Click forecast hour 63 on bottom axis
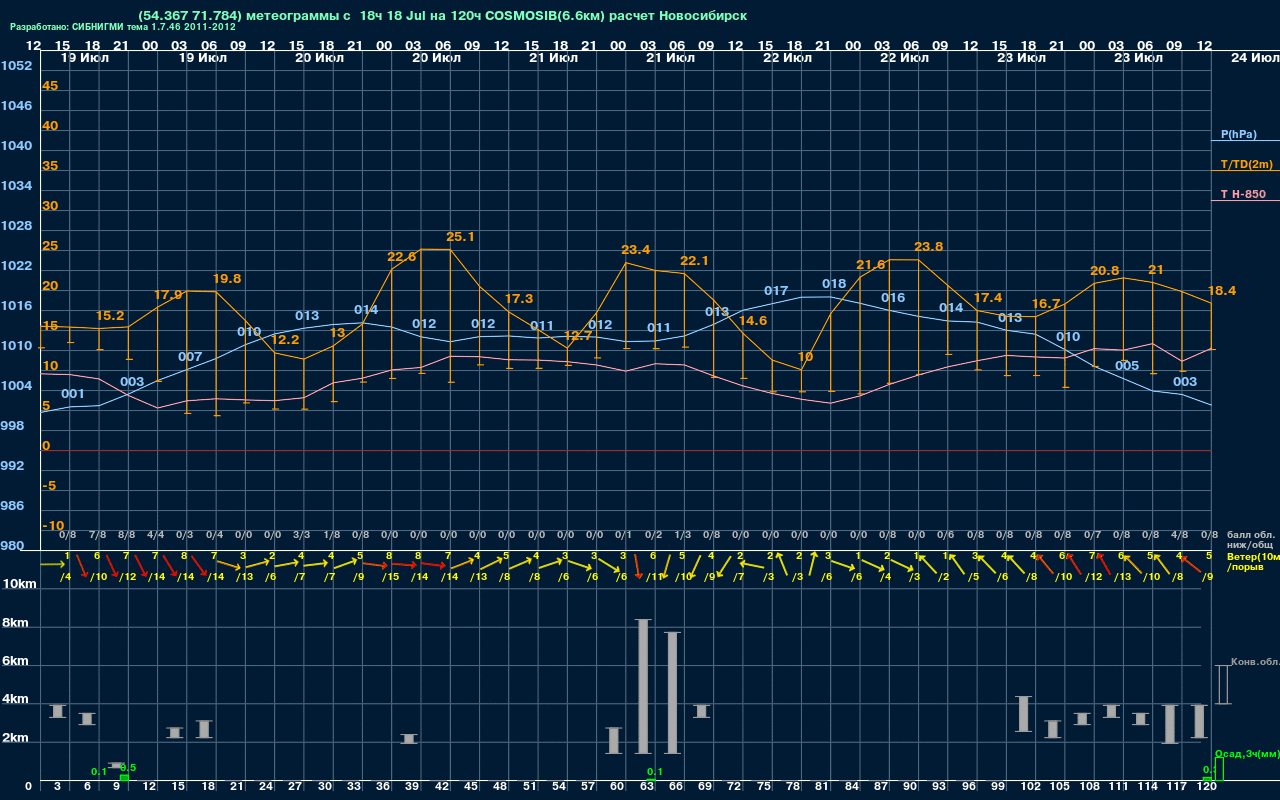Screen dimensions: 1280x800 pyautogui.click(x=646, y=787)
